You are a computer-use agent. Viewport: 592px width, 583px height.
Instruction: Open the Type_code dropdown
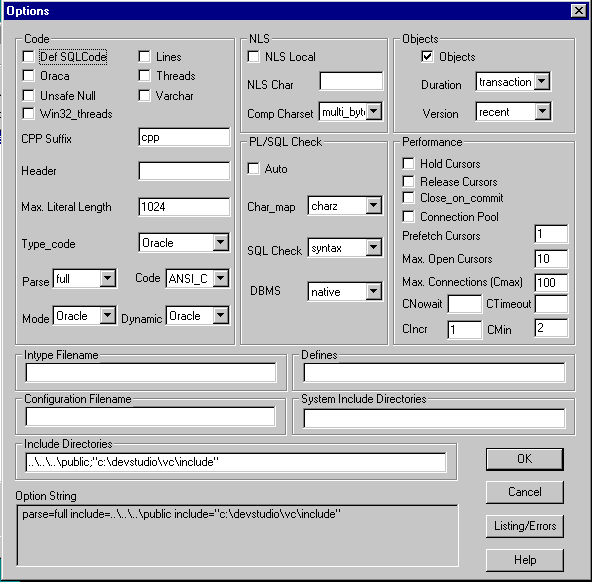(x=221, y=242)
